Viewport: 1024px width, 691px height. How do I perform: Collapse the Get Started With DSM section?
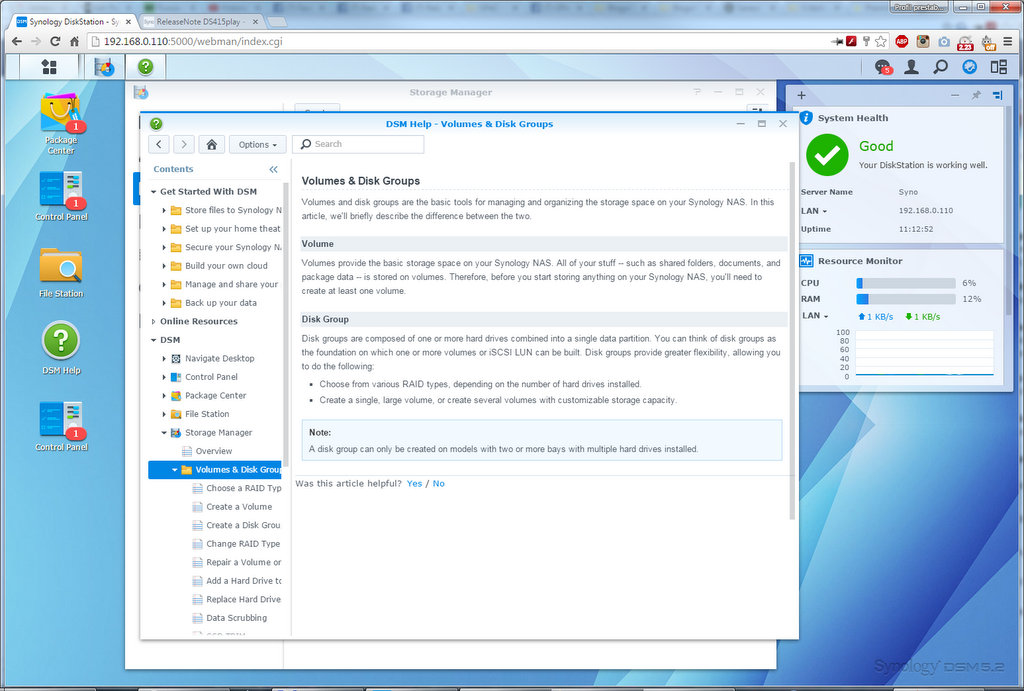coord(153,192)
